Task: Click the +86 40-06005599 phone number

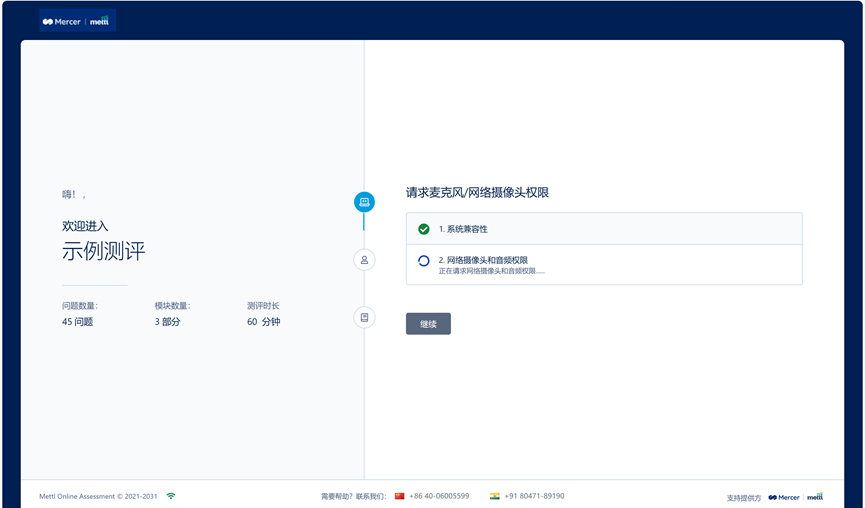Action: coord(439,496)
